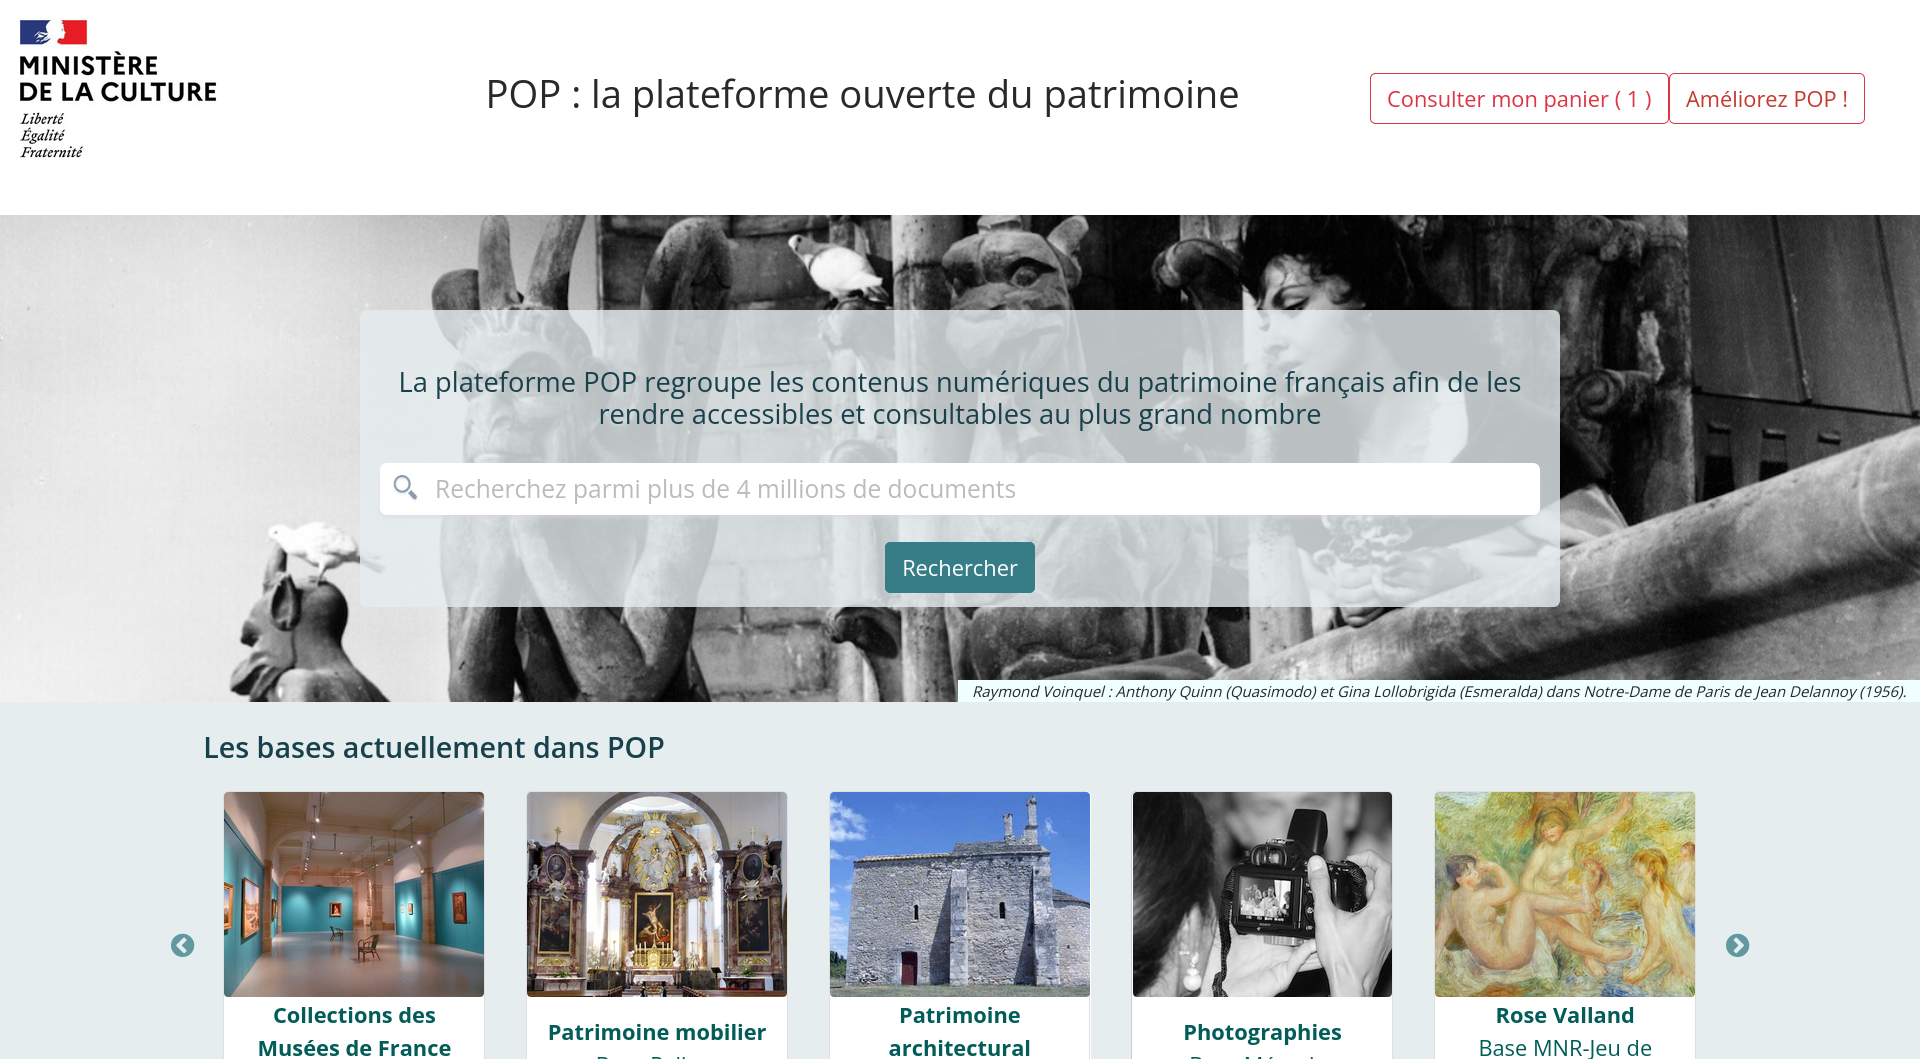Open Patrimoine mobilier church altar image

point(657,894)
